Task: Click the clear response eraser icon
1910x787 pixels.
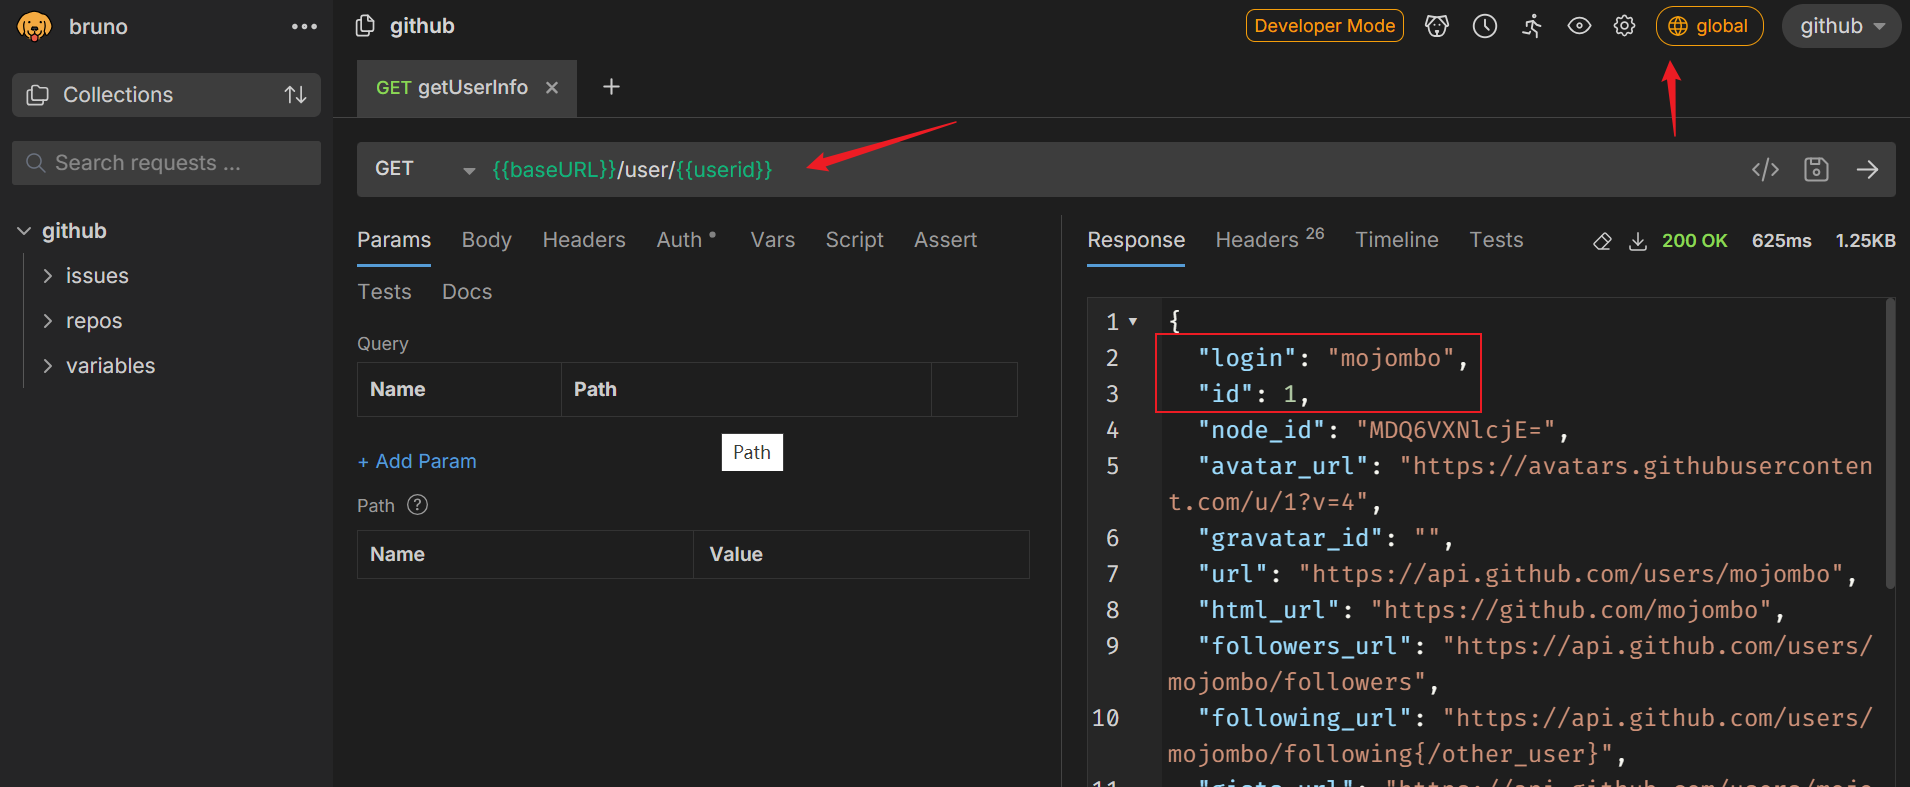Action: [x=1602, y=241]
